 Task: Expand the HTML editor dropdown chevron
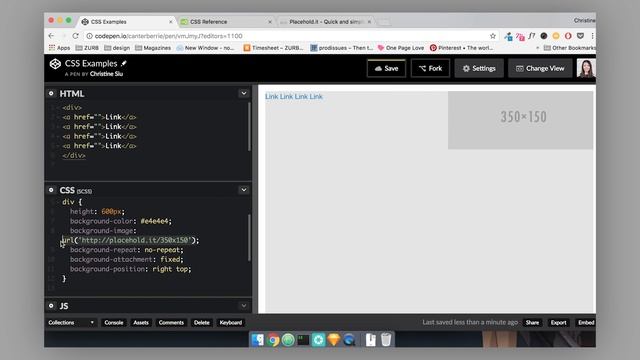[x=244, y=93]
